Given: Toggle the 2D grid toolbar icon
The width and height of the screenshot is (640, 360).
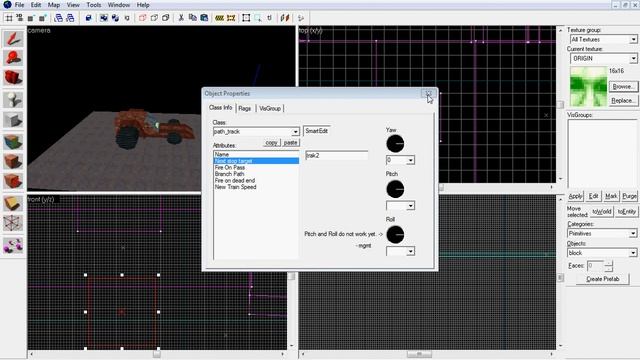Looking at the screenshot, I should point(9,18).
